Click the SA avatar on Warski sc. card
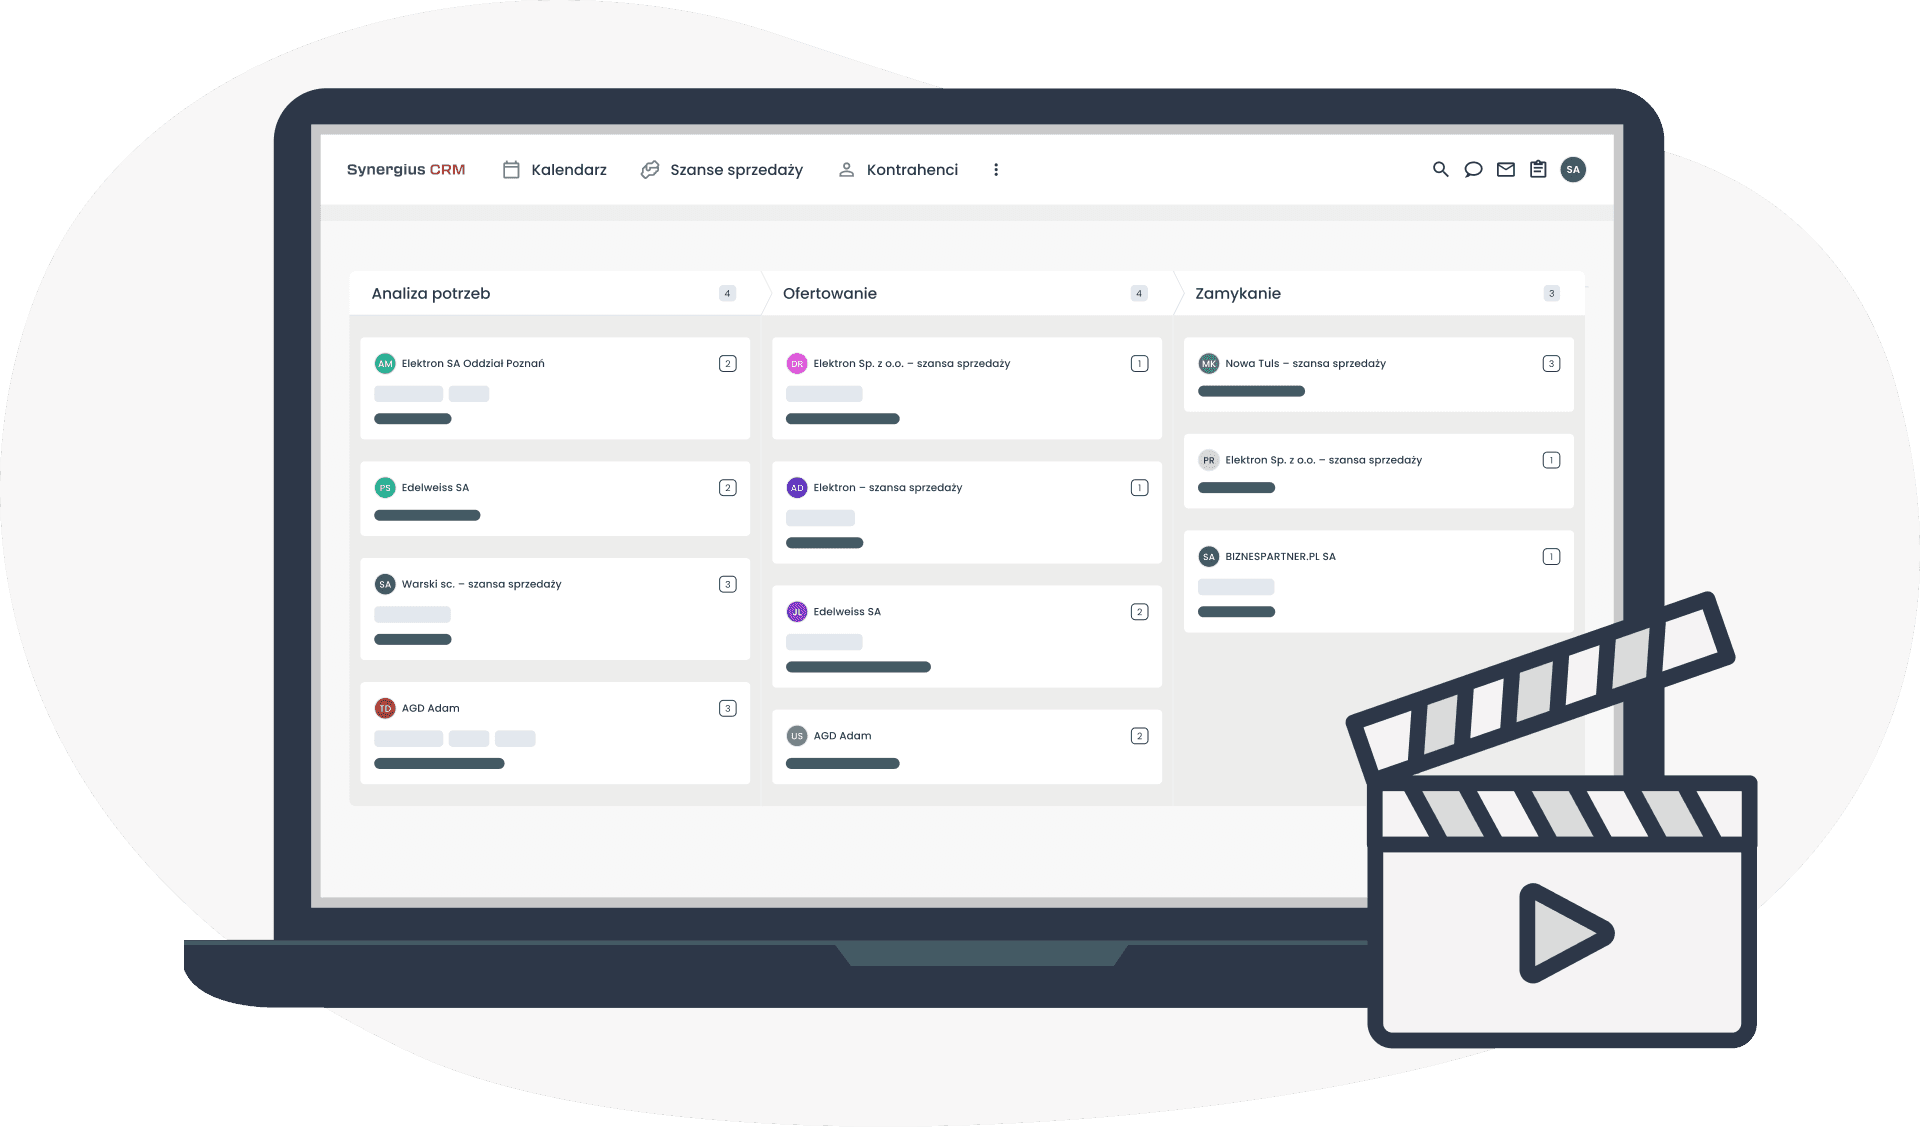 (x=385, y=584)
